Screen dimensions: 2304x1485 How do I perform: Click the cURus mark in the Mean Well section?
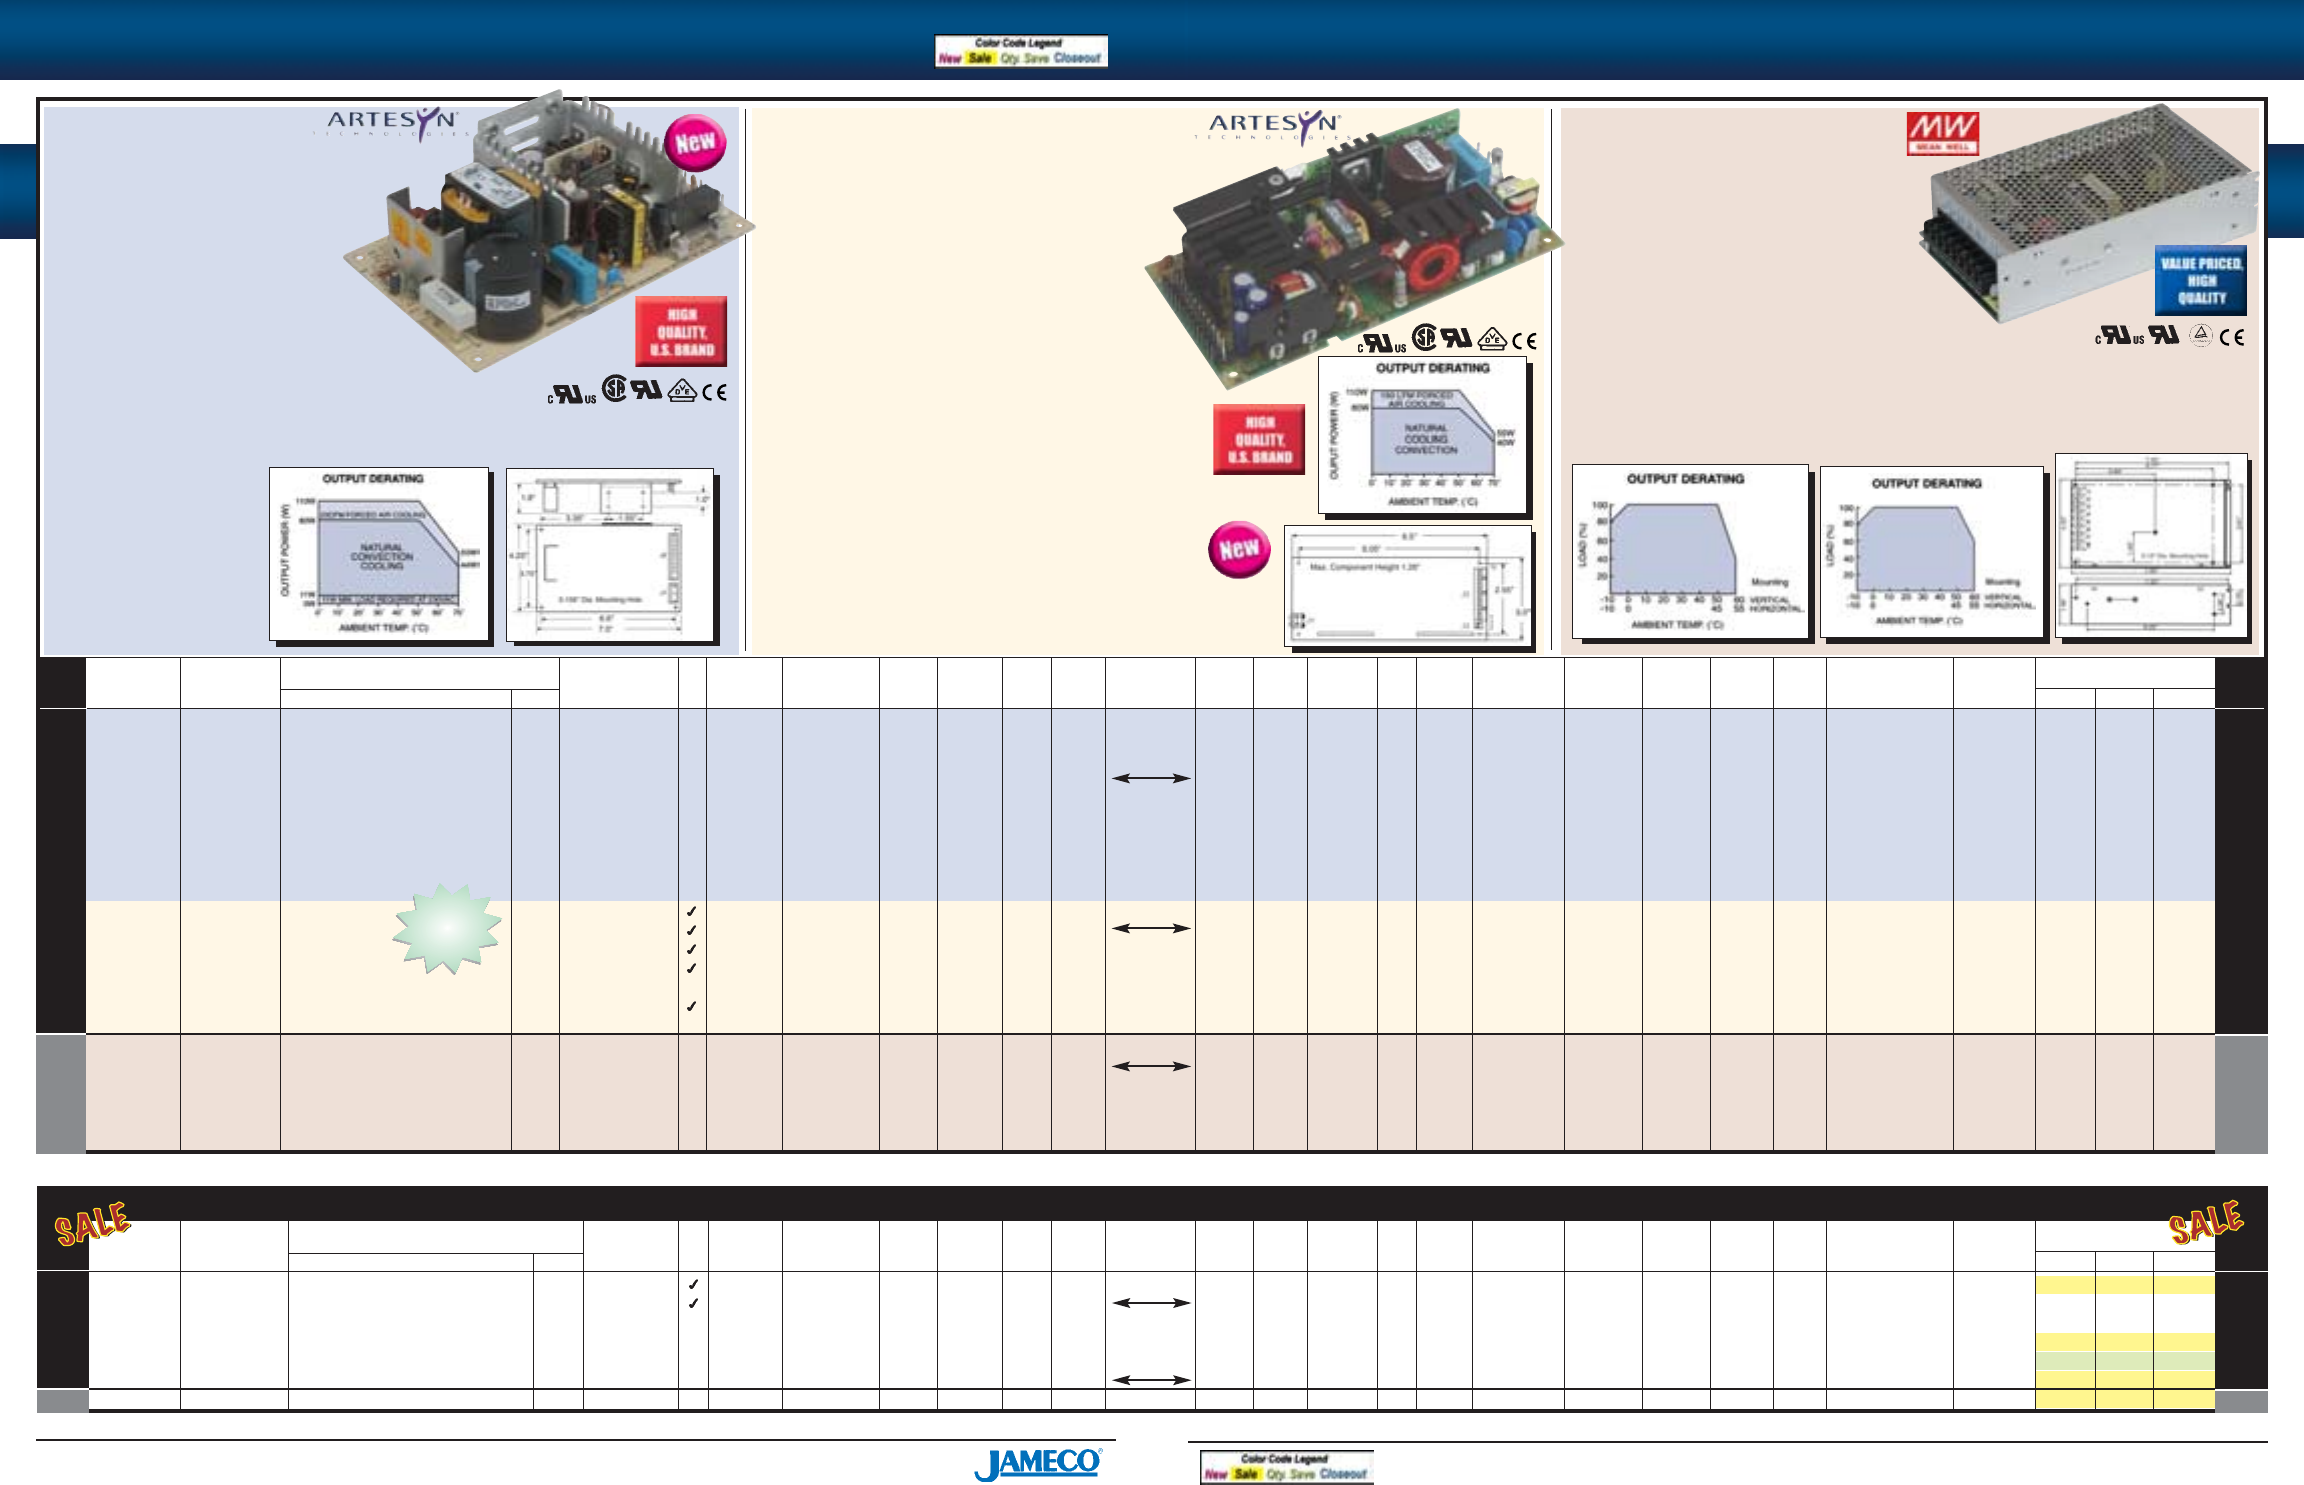2119,336
